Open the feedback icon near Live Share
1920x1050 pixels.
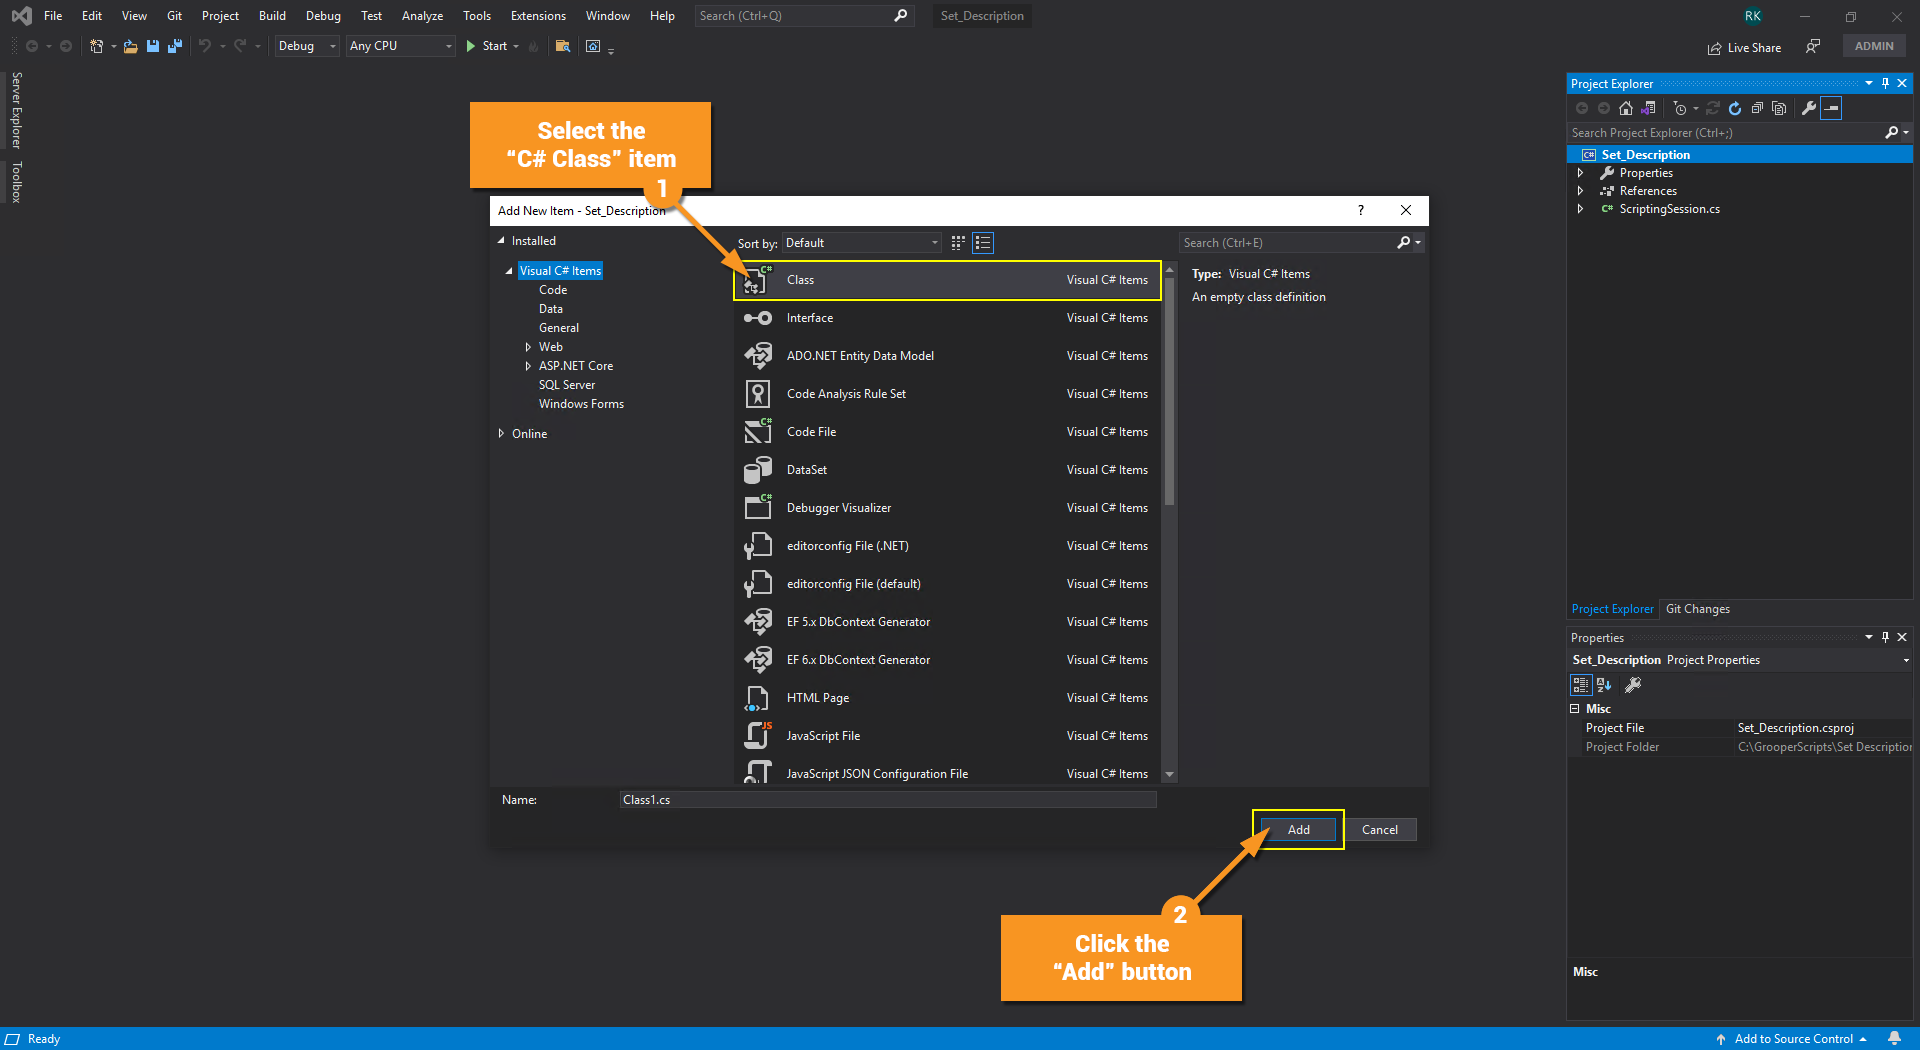[x=1813, y=46]
